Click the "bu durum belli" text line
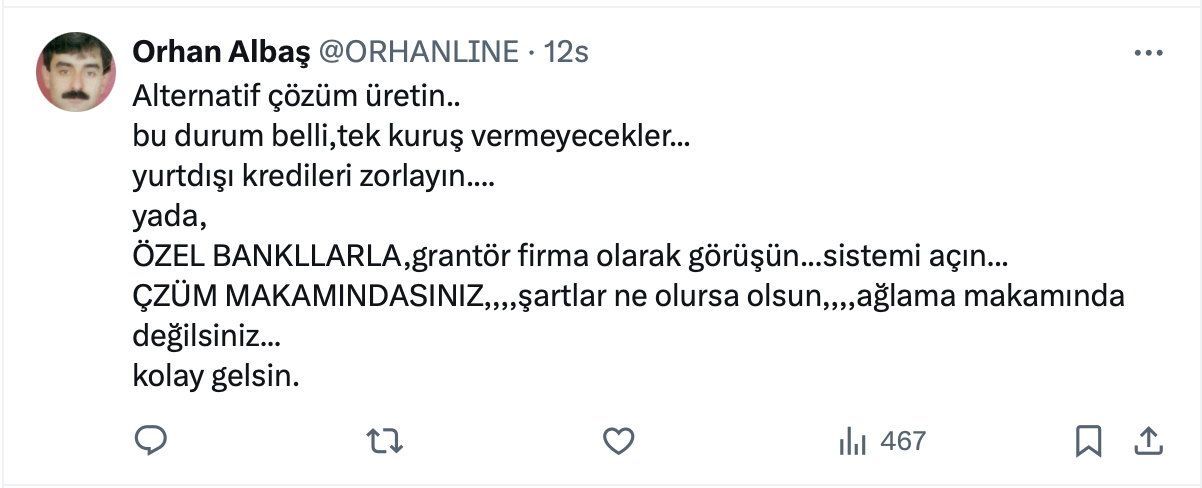 click(411, 139)
